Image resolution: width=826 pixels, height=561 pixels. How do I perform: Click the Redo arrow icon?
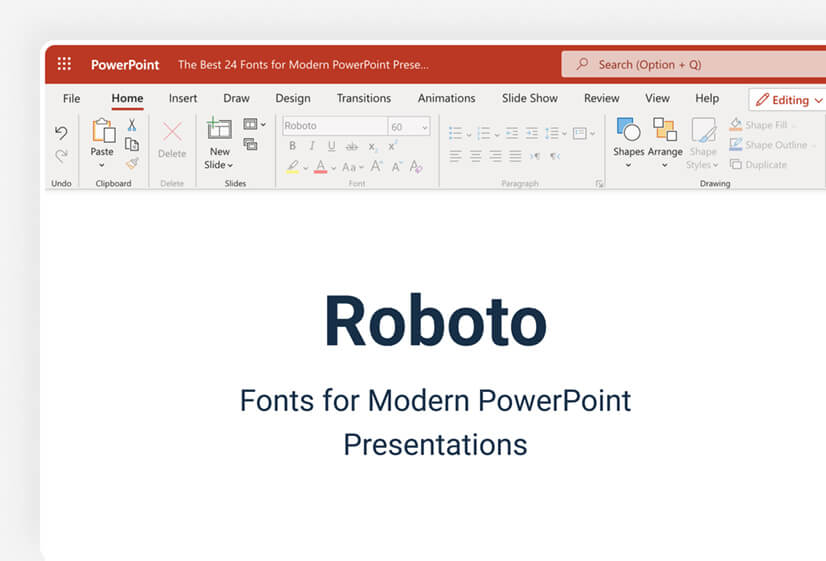tap(61, 155)
